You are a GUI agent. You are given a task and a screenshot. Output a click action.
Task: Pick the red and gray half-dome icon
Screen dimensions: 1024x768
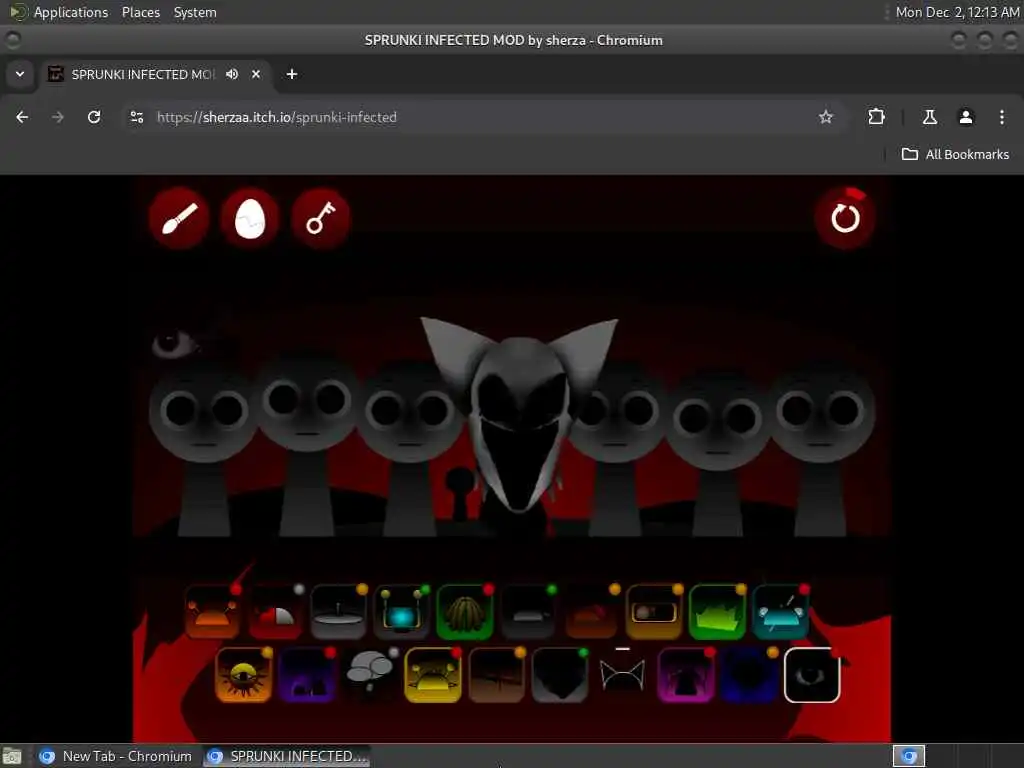[x=275, y=612]
